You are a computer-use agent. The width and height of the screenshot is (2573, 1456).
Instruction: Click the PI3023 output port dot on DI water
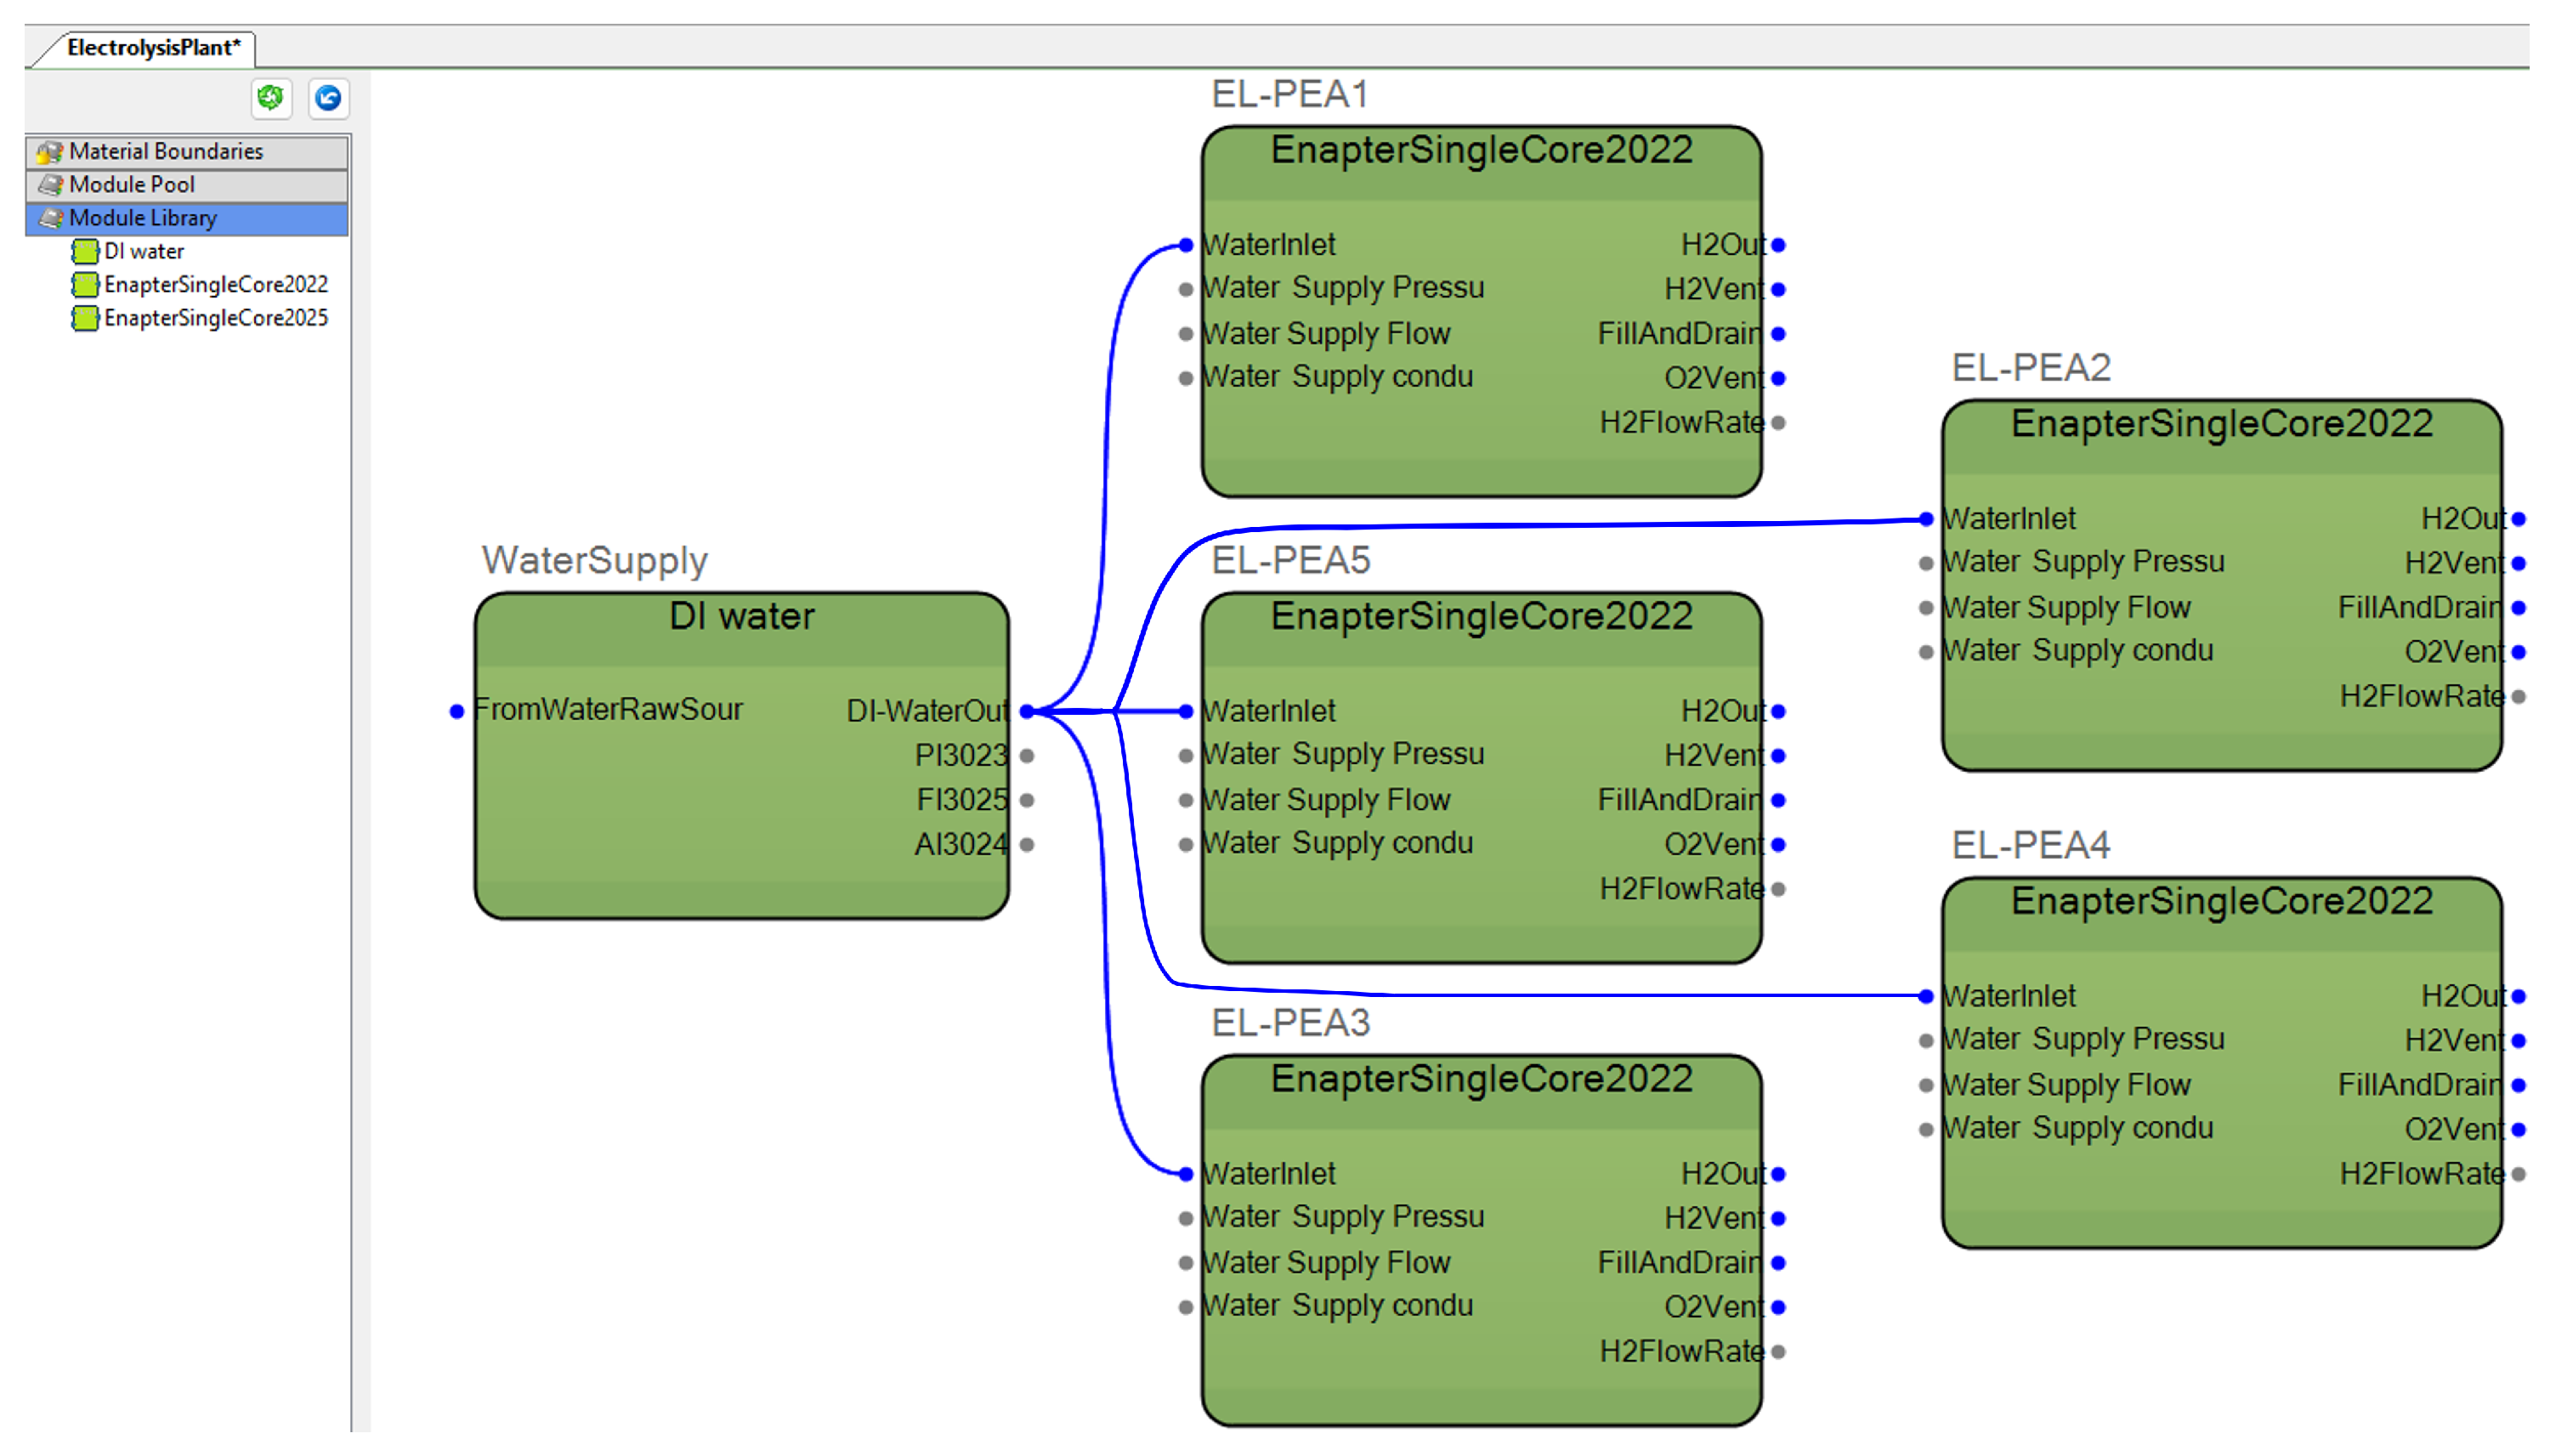point(1027,756)
